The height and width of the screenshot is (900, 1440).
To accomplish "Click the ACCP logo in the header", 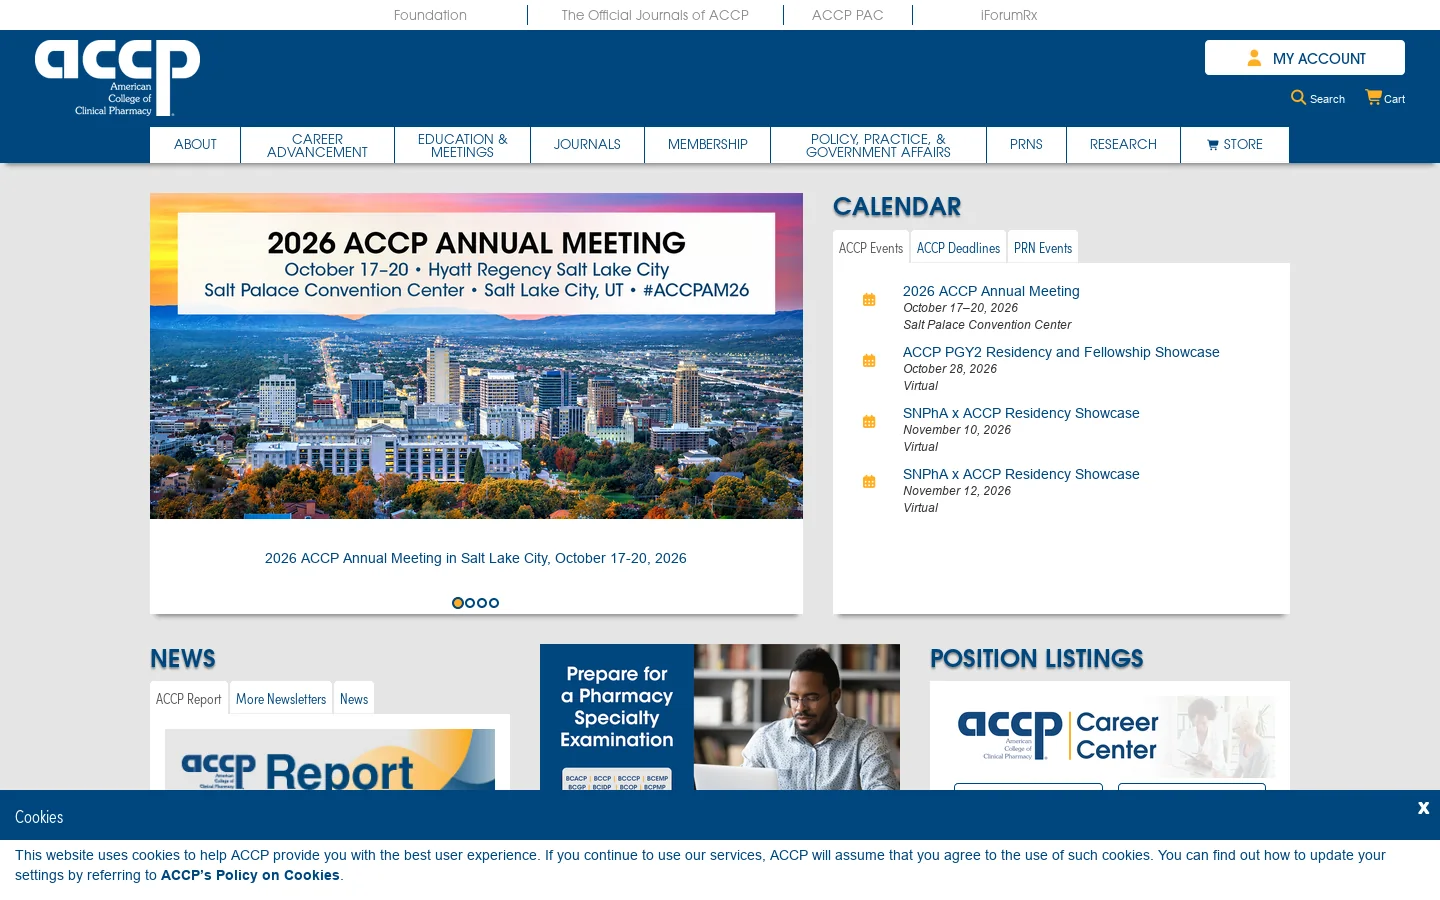I will [118, 78].
